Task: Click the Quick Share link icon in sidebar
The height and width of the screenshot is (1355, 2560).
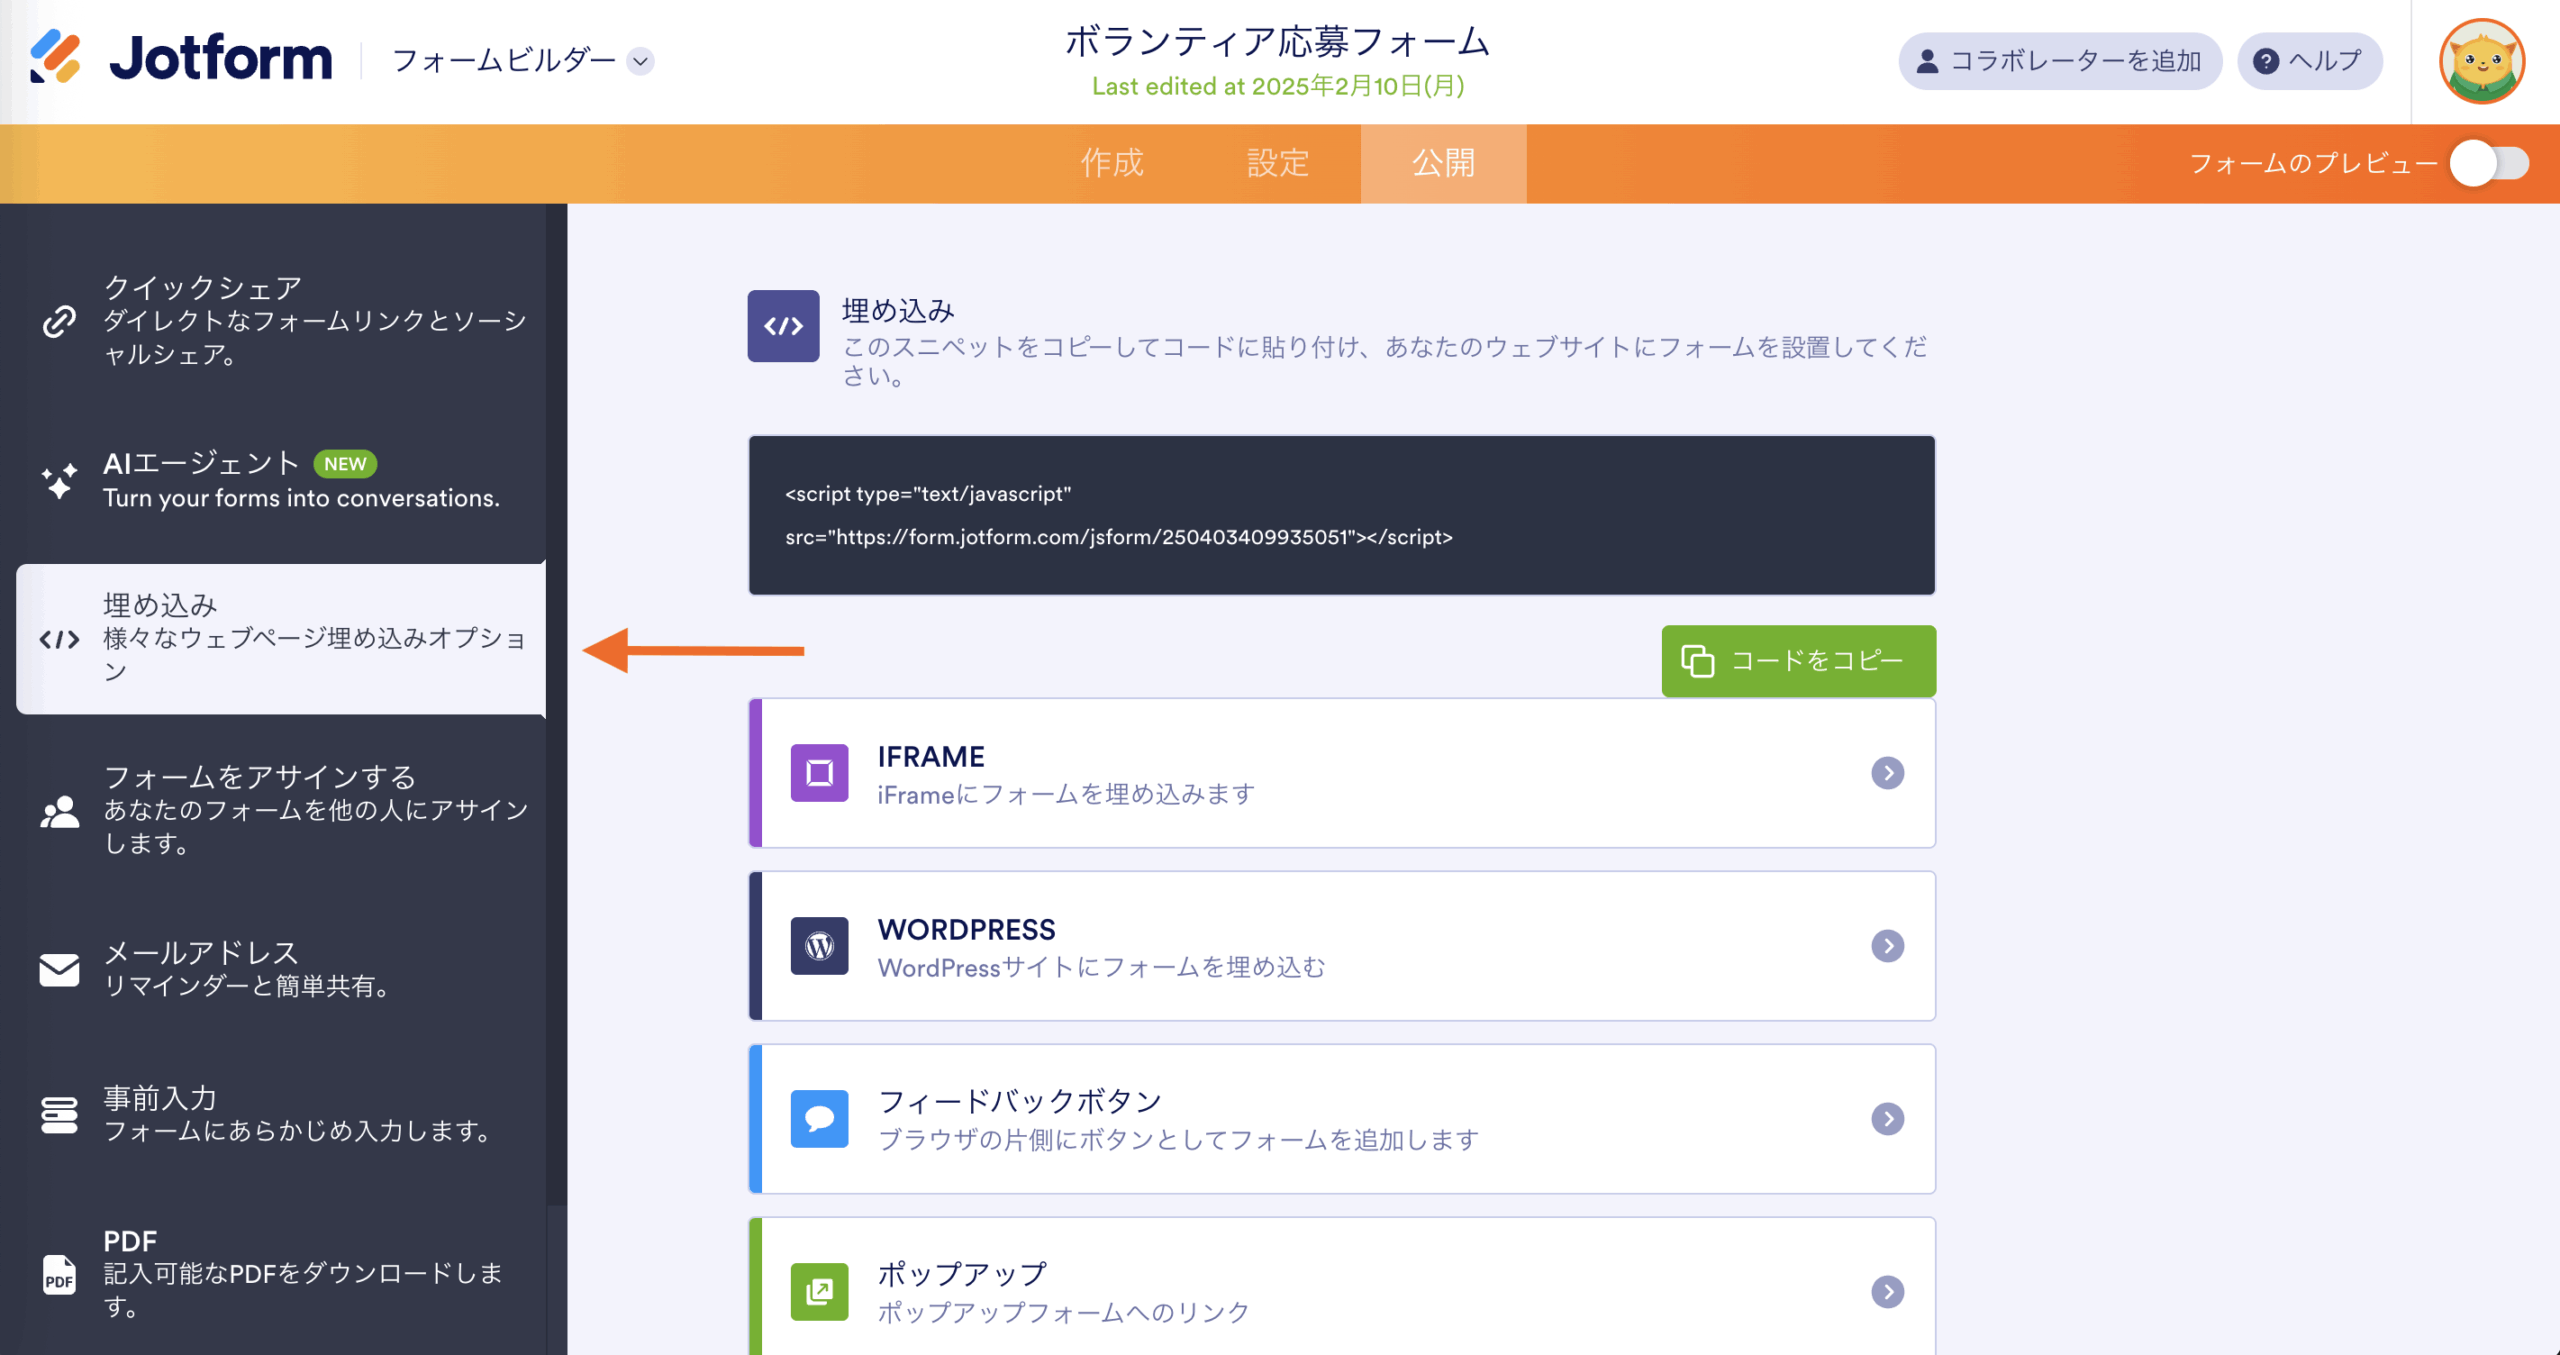Action: point(59,321)
